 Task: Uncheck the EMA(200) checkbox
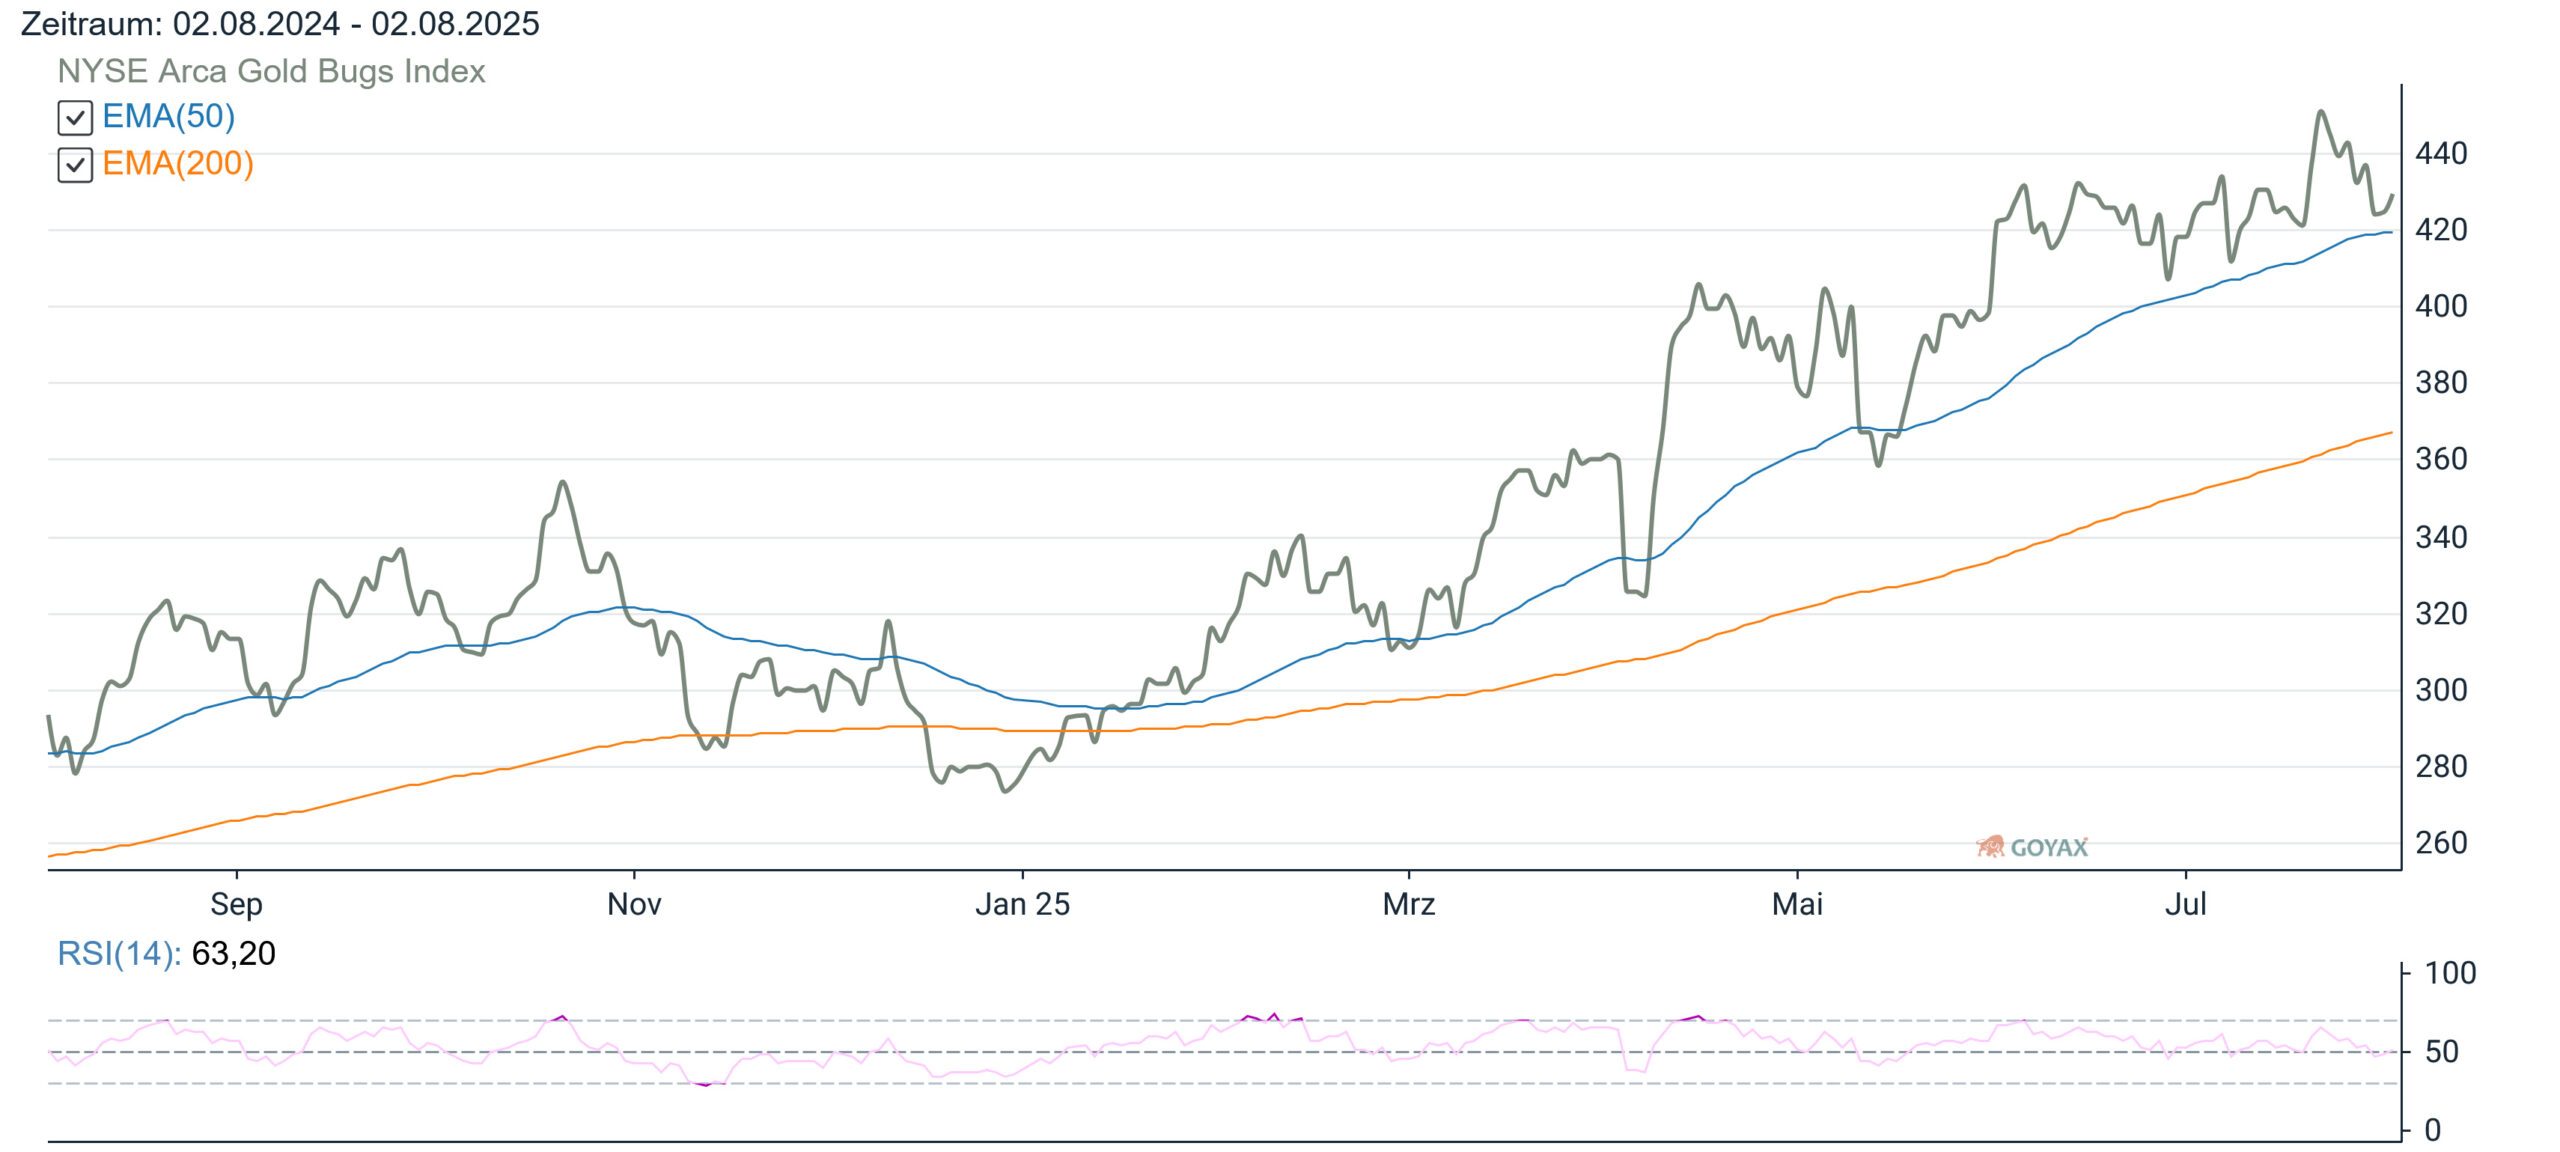(75, 165)
